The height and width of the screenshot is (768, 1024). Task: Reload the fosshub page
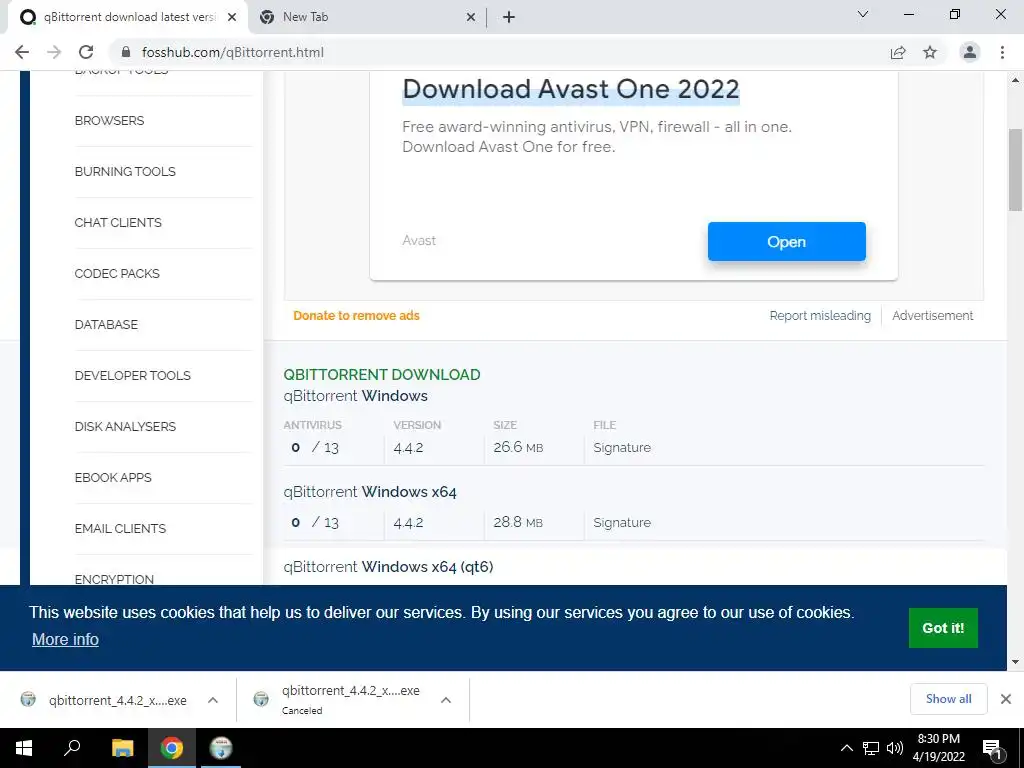86,52
